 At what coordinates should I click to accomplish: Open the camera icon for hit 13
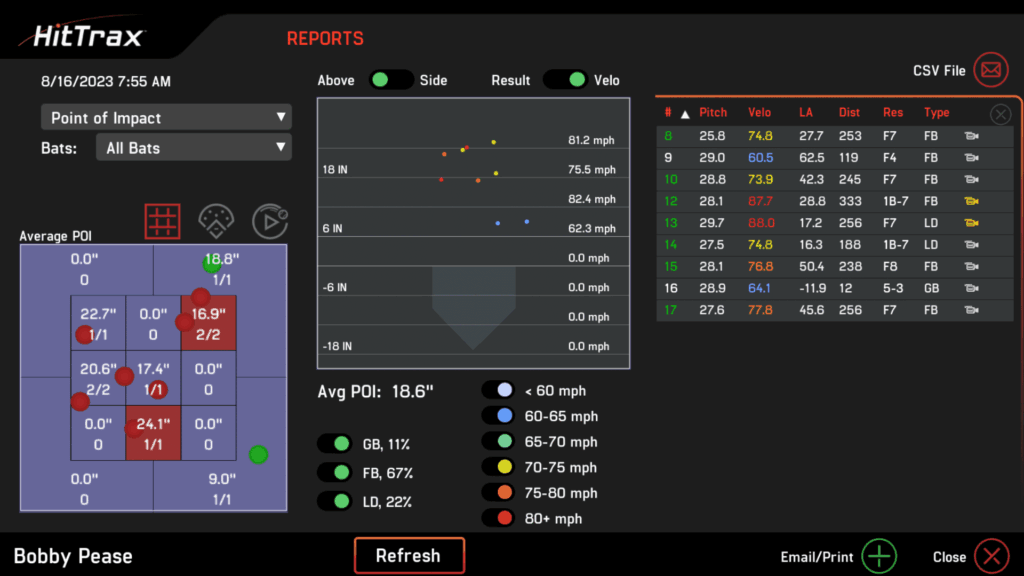(x=970, y=223)
